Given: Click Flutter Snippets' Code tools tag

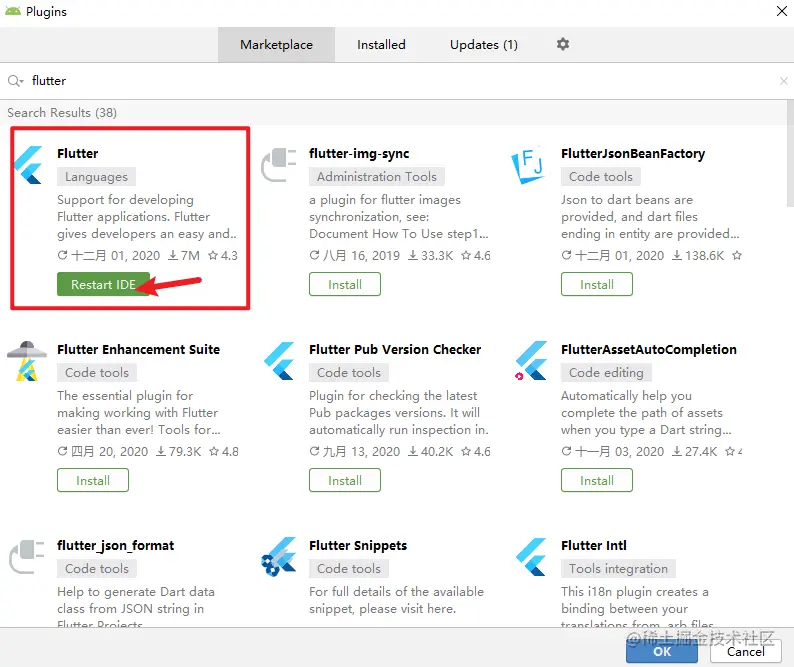Looking at the screenshot, I should pyautogui.click(x=349, y=569).
